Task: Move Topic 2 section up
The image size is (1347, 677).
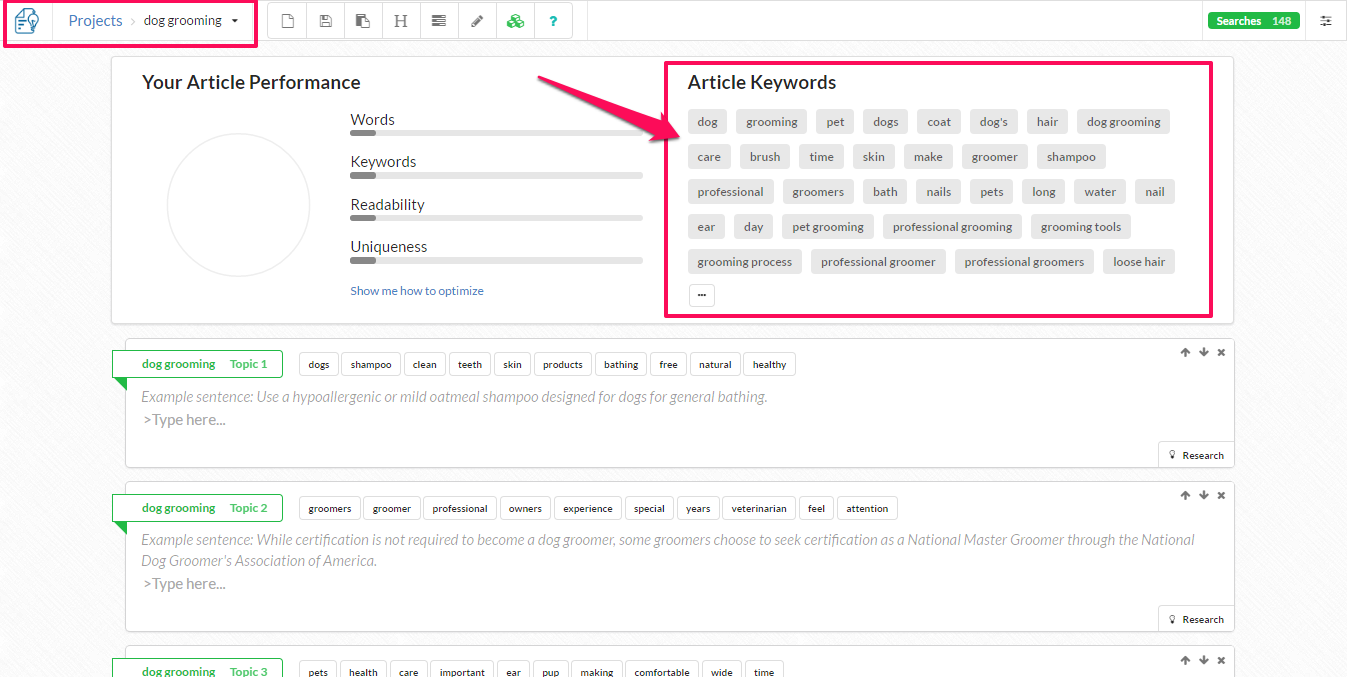Action: tap(1185, 495)
